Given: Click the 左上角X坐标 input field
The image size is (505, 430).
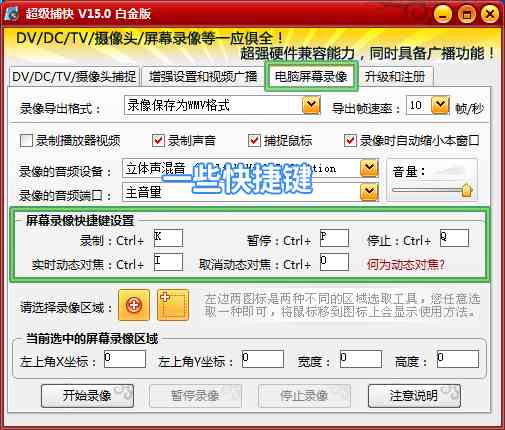Looking at the screenshot, I should point(125,359).
